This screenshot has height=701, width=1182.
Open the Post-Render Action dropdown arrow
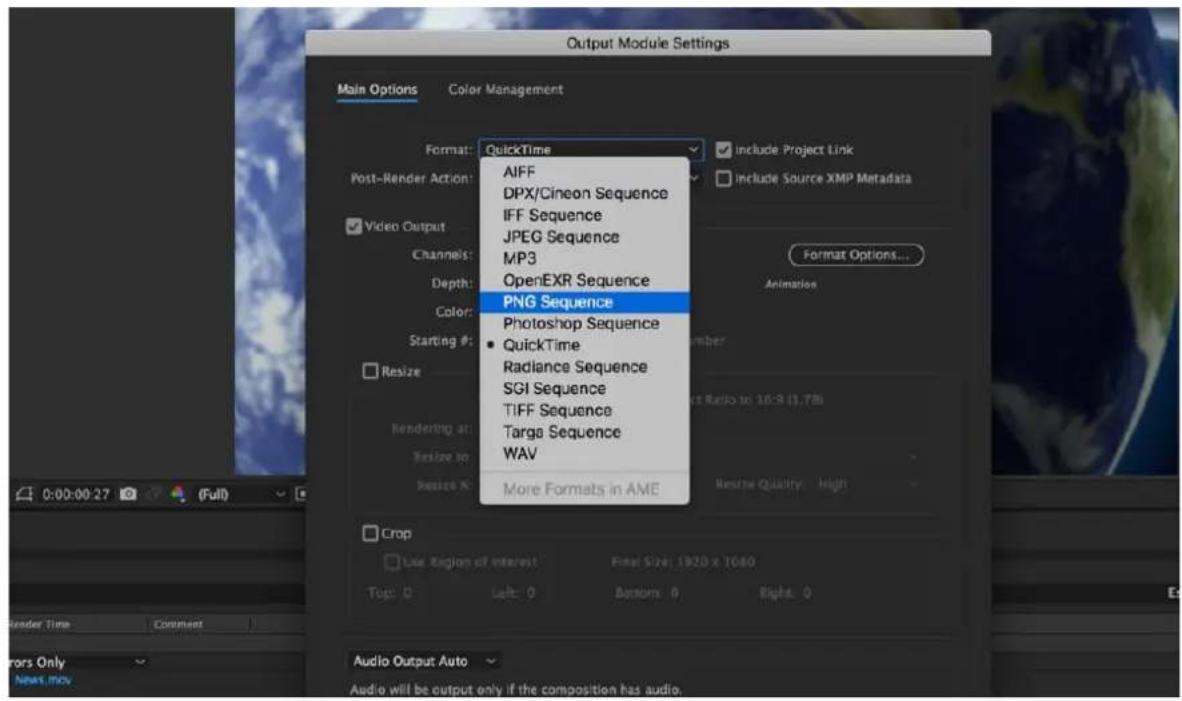coord(694,179)
